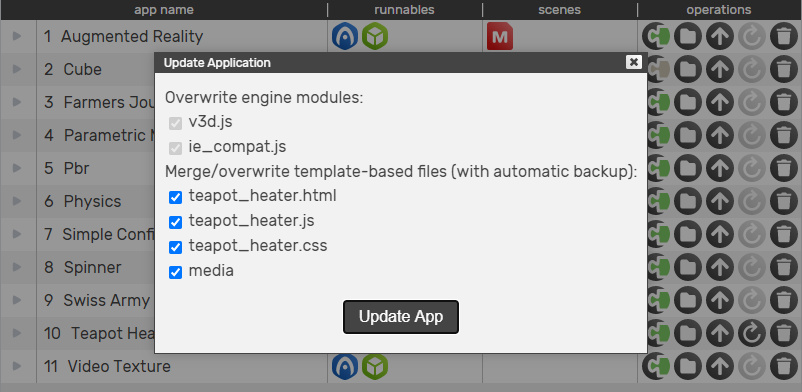Open Puzzles editor for Augmented Reality
Viewport: 802px width, 392px height.
pyautogui.click(x=656, y=36)
